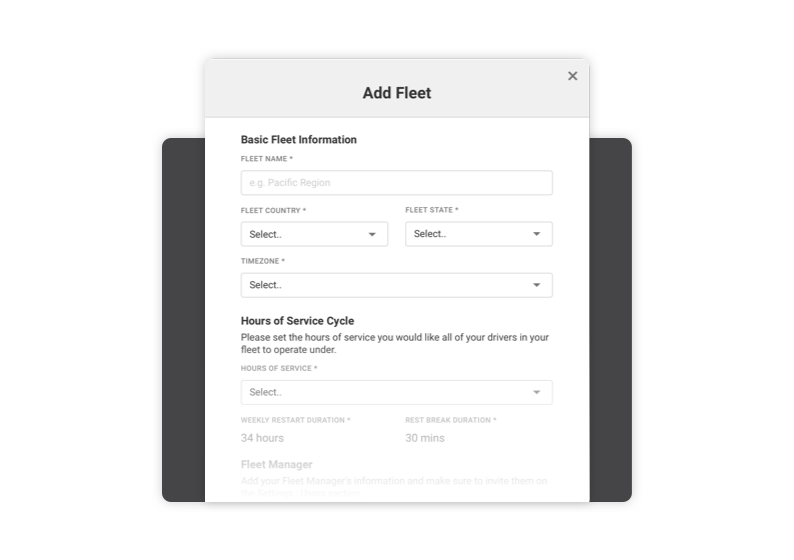Viewport: 794px width, 560px height.
Task: Click the 30 mins rest break value
Action: pyautogui.click(x=425, y=438)
